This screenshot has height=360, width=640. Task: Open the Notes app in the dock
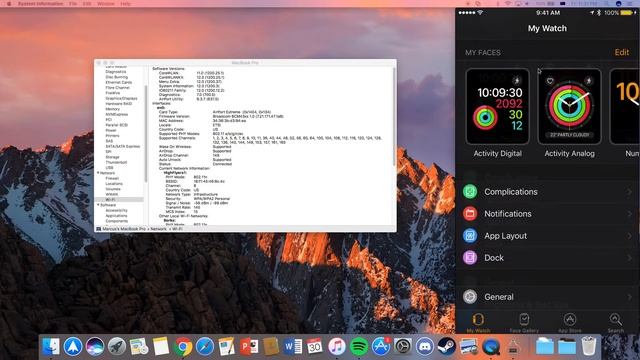[x=161, y=347]
